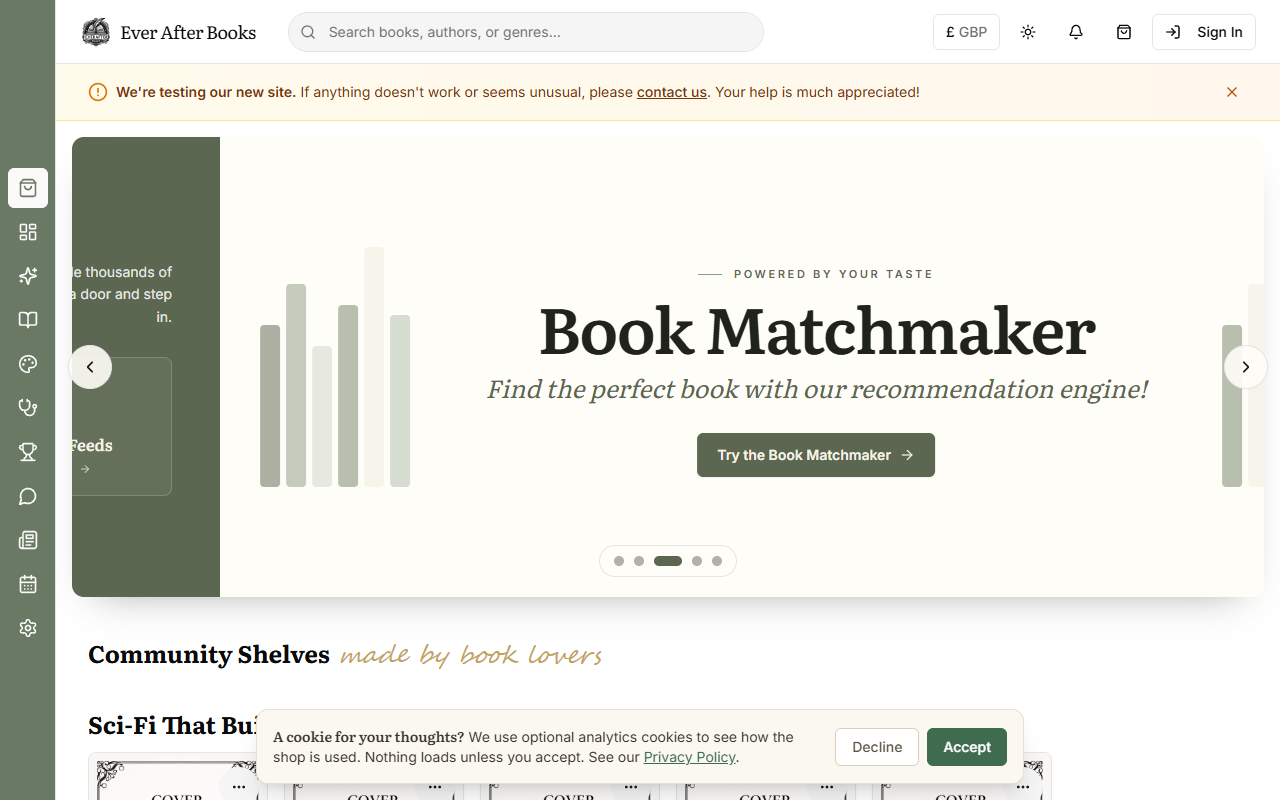Go to previous carousel slide
Viewport: 1280px width, 800px height.
tap(90, 367)
